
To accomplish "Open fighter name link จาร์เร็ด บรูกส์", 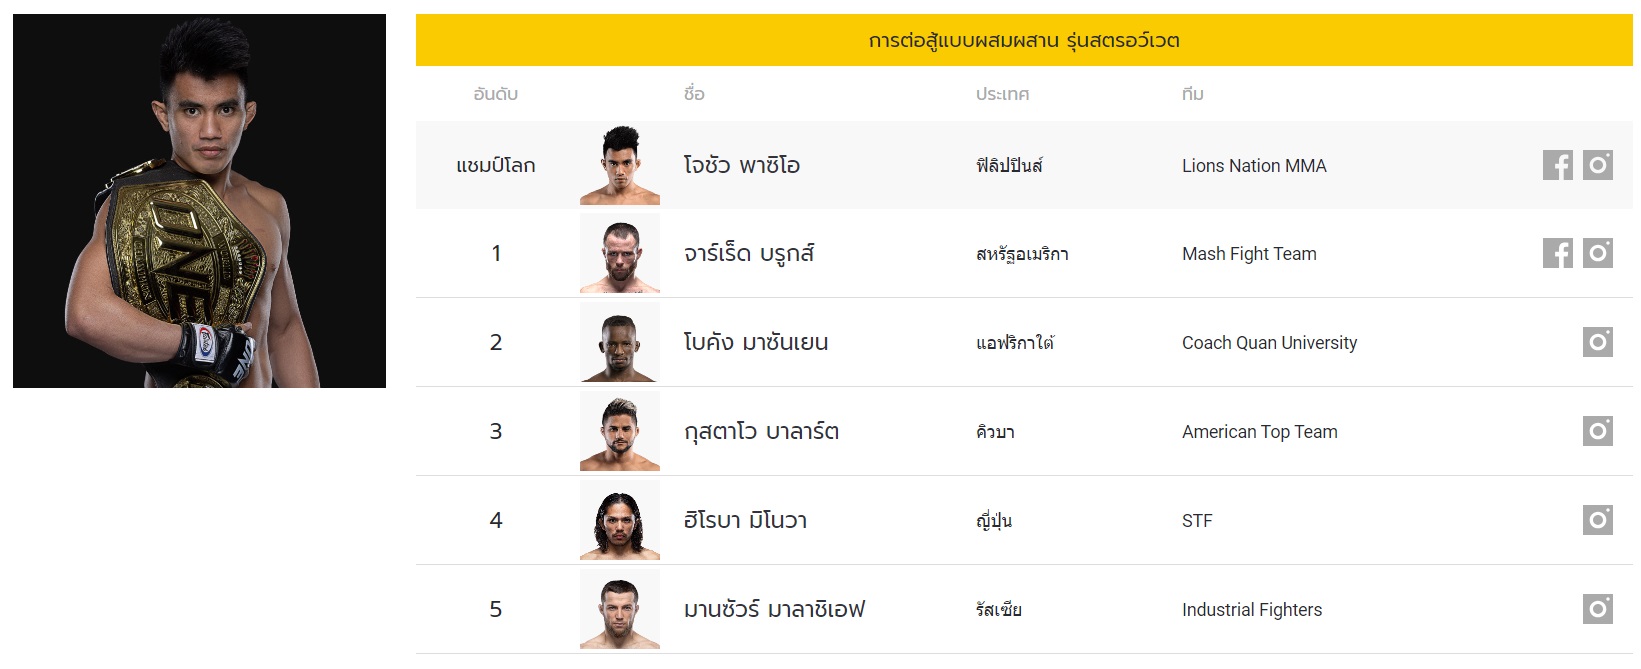I will coord(749,253).
